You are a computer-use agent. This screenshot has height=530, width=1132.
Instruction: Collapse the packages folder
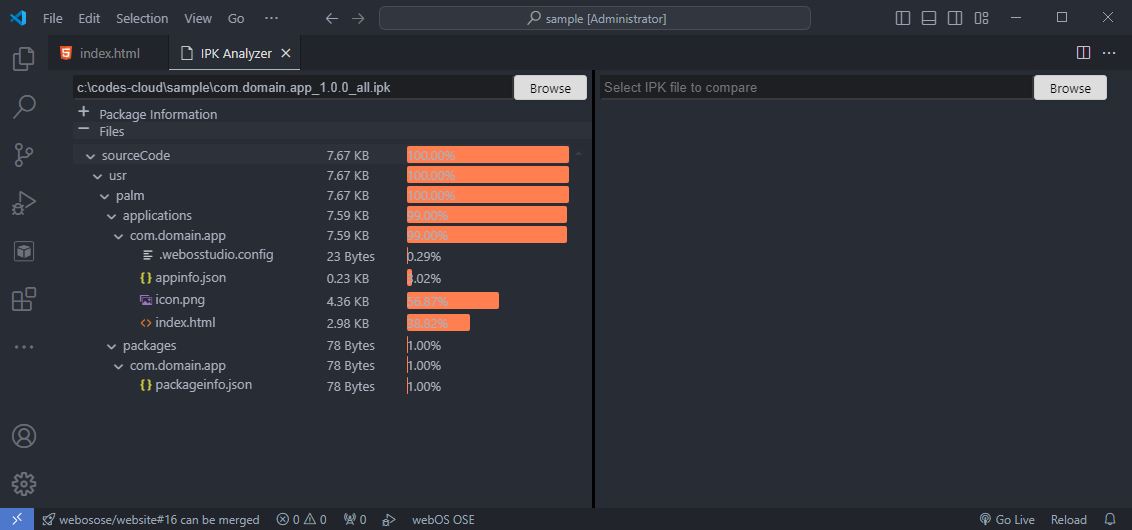(x=111, y=346)
